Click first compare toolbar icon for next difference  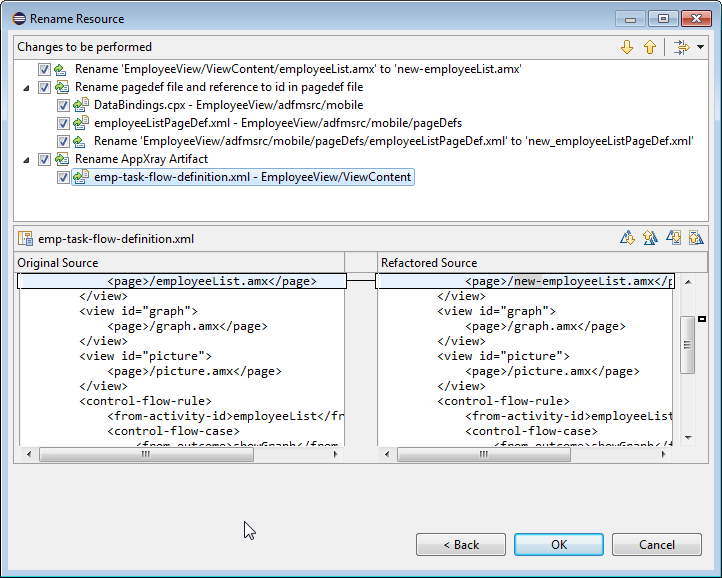point(627,238)
